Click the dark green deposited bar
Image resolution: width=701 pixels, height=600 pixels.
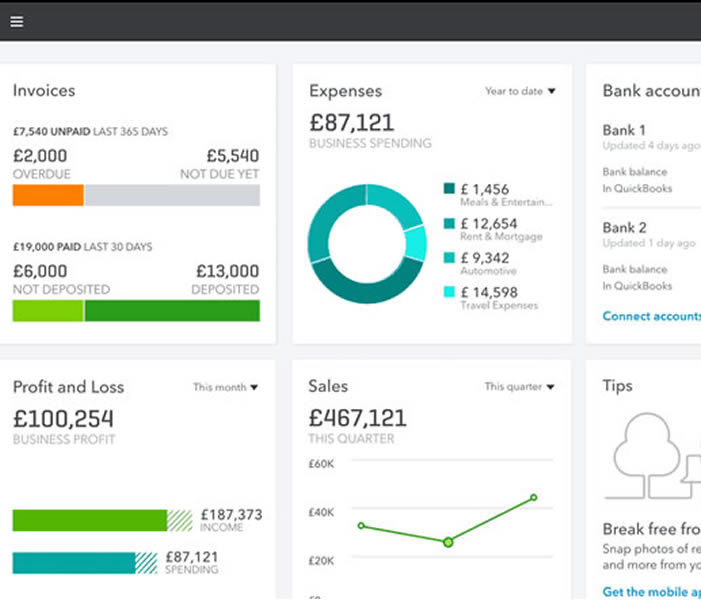[x=172, y=311]
